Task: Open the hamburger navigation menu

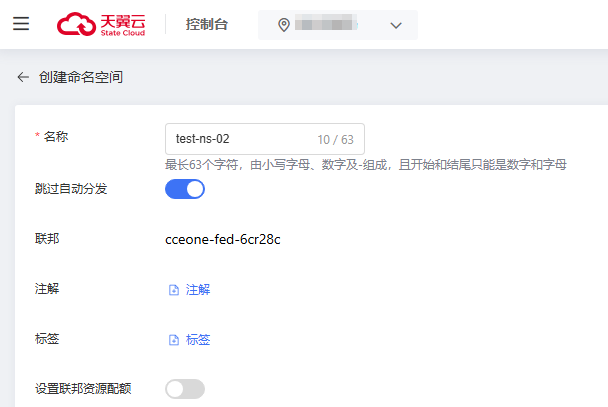Action: tap(21, 24)
